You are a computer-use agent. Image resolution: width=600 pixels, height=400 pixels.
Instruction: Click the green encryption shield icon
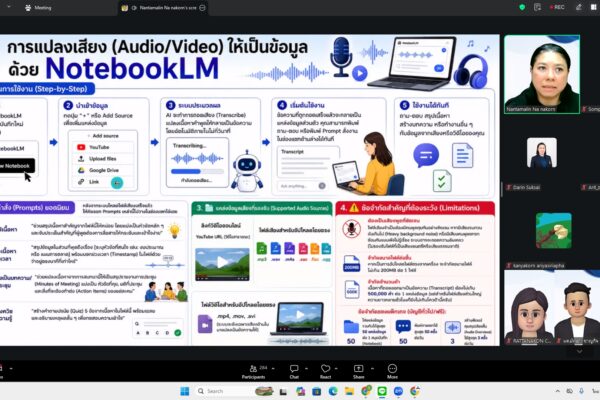coord(522,7)
